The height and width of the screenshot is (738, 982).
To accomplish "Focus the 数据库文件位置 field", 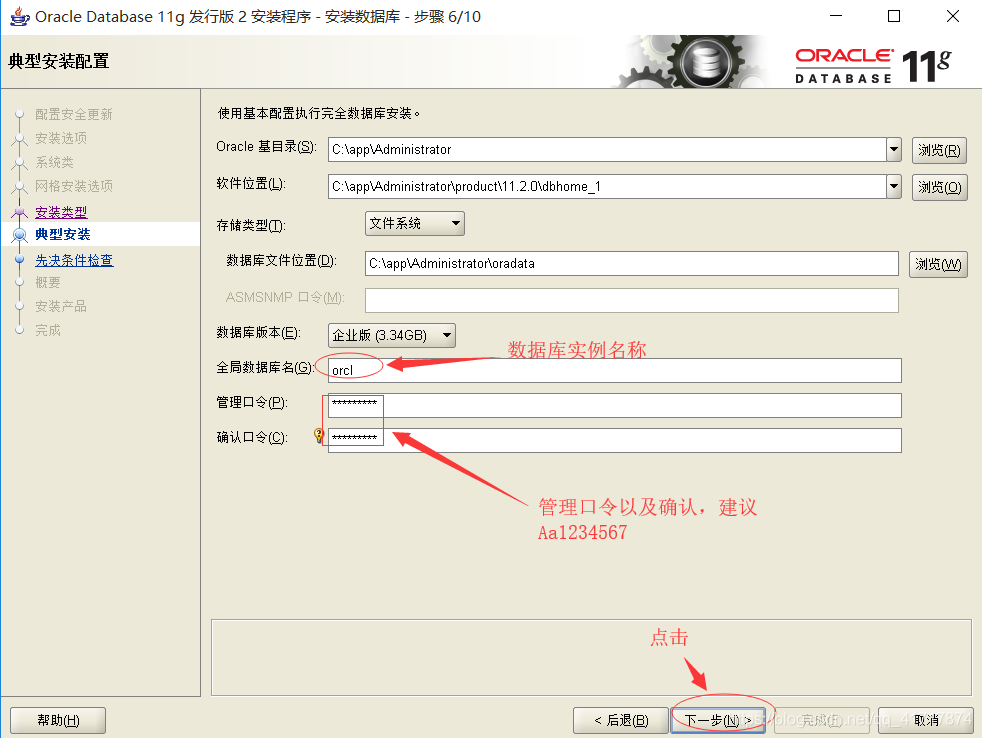I will click(631, 264).
